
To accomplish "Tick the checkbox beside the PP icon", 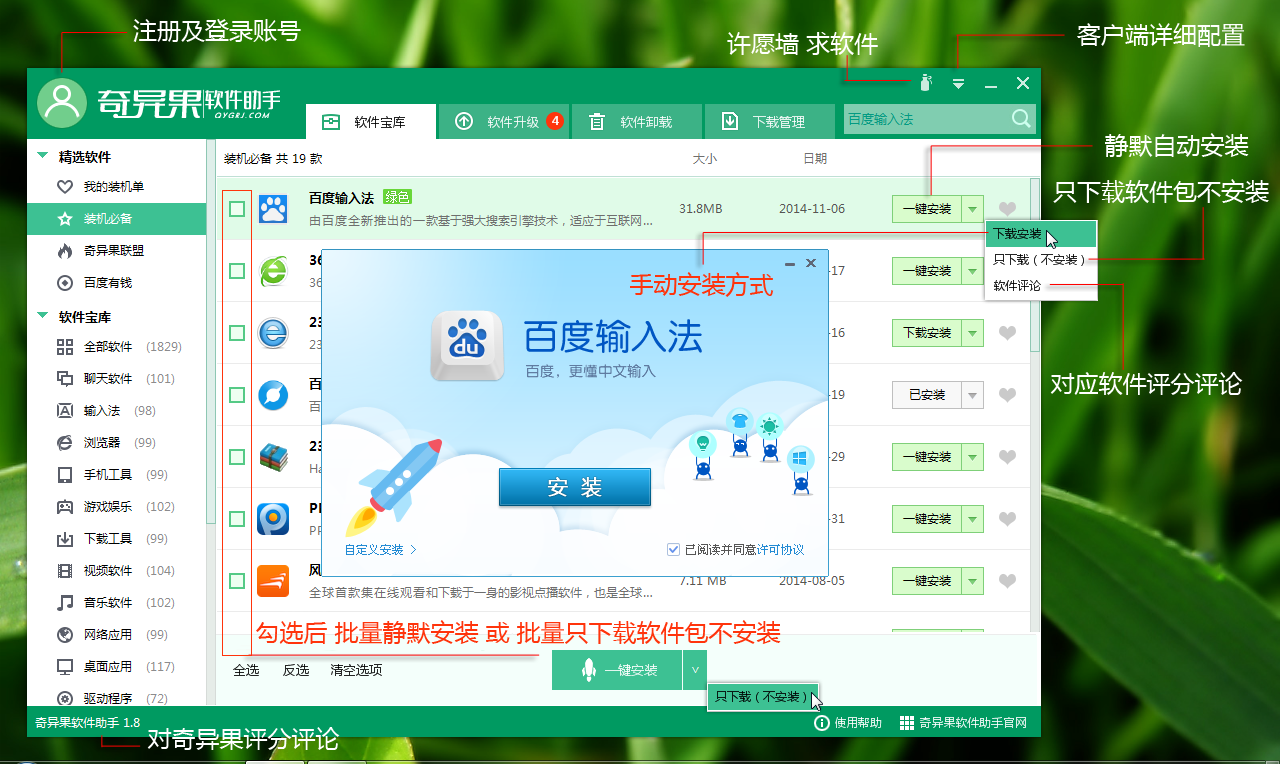I will pyautogui.click(x=237, y=519).
